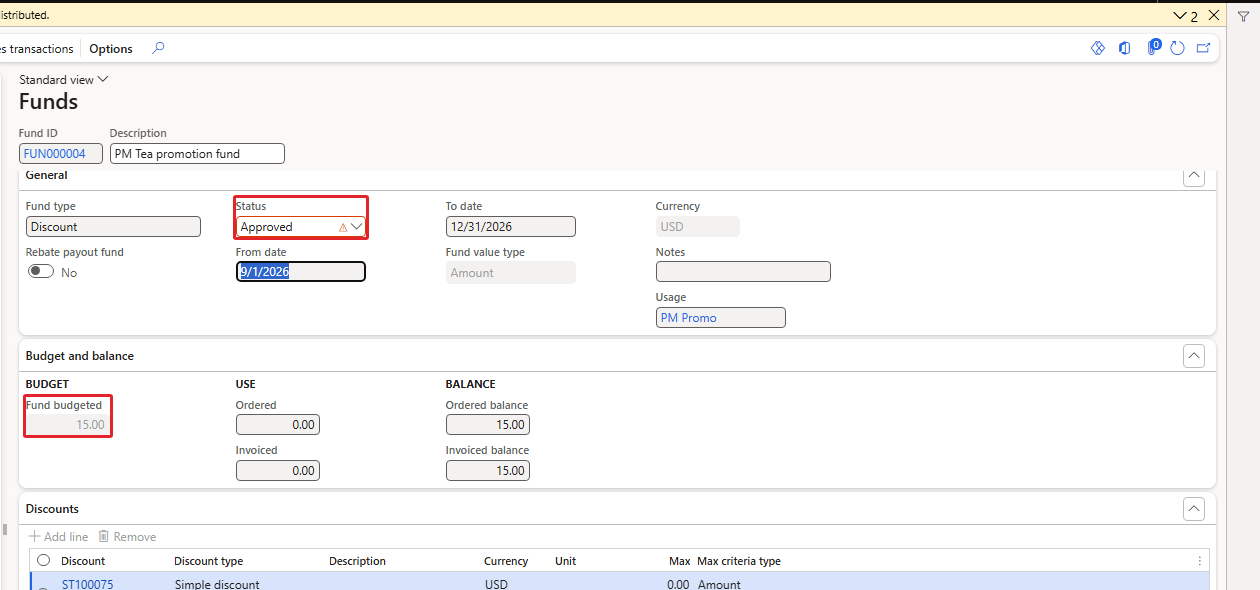Click the From date field
This screenshot has height=590, width=1260.
pyautogui.click(x=301, y=272)
